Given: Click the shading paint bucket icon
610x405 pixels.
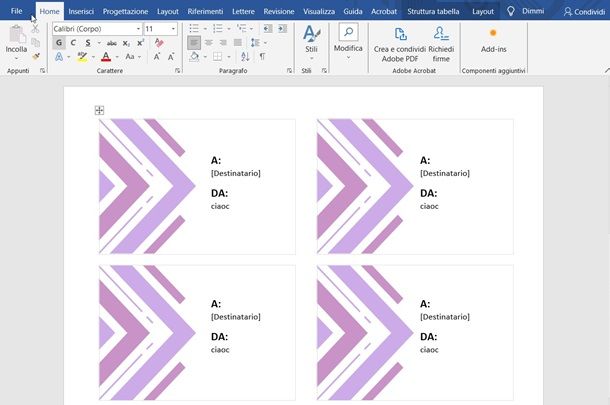Looking at the screenshot, I should pos(194,57).
